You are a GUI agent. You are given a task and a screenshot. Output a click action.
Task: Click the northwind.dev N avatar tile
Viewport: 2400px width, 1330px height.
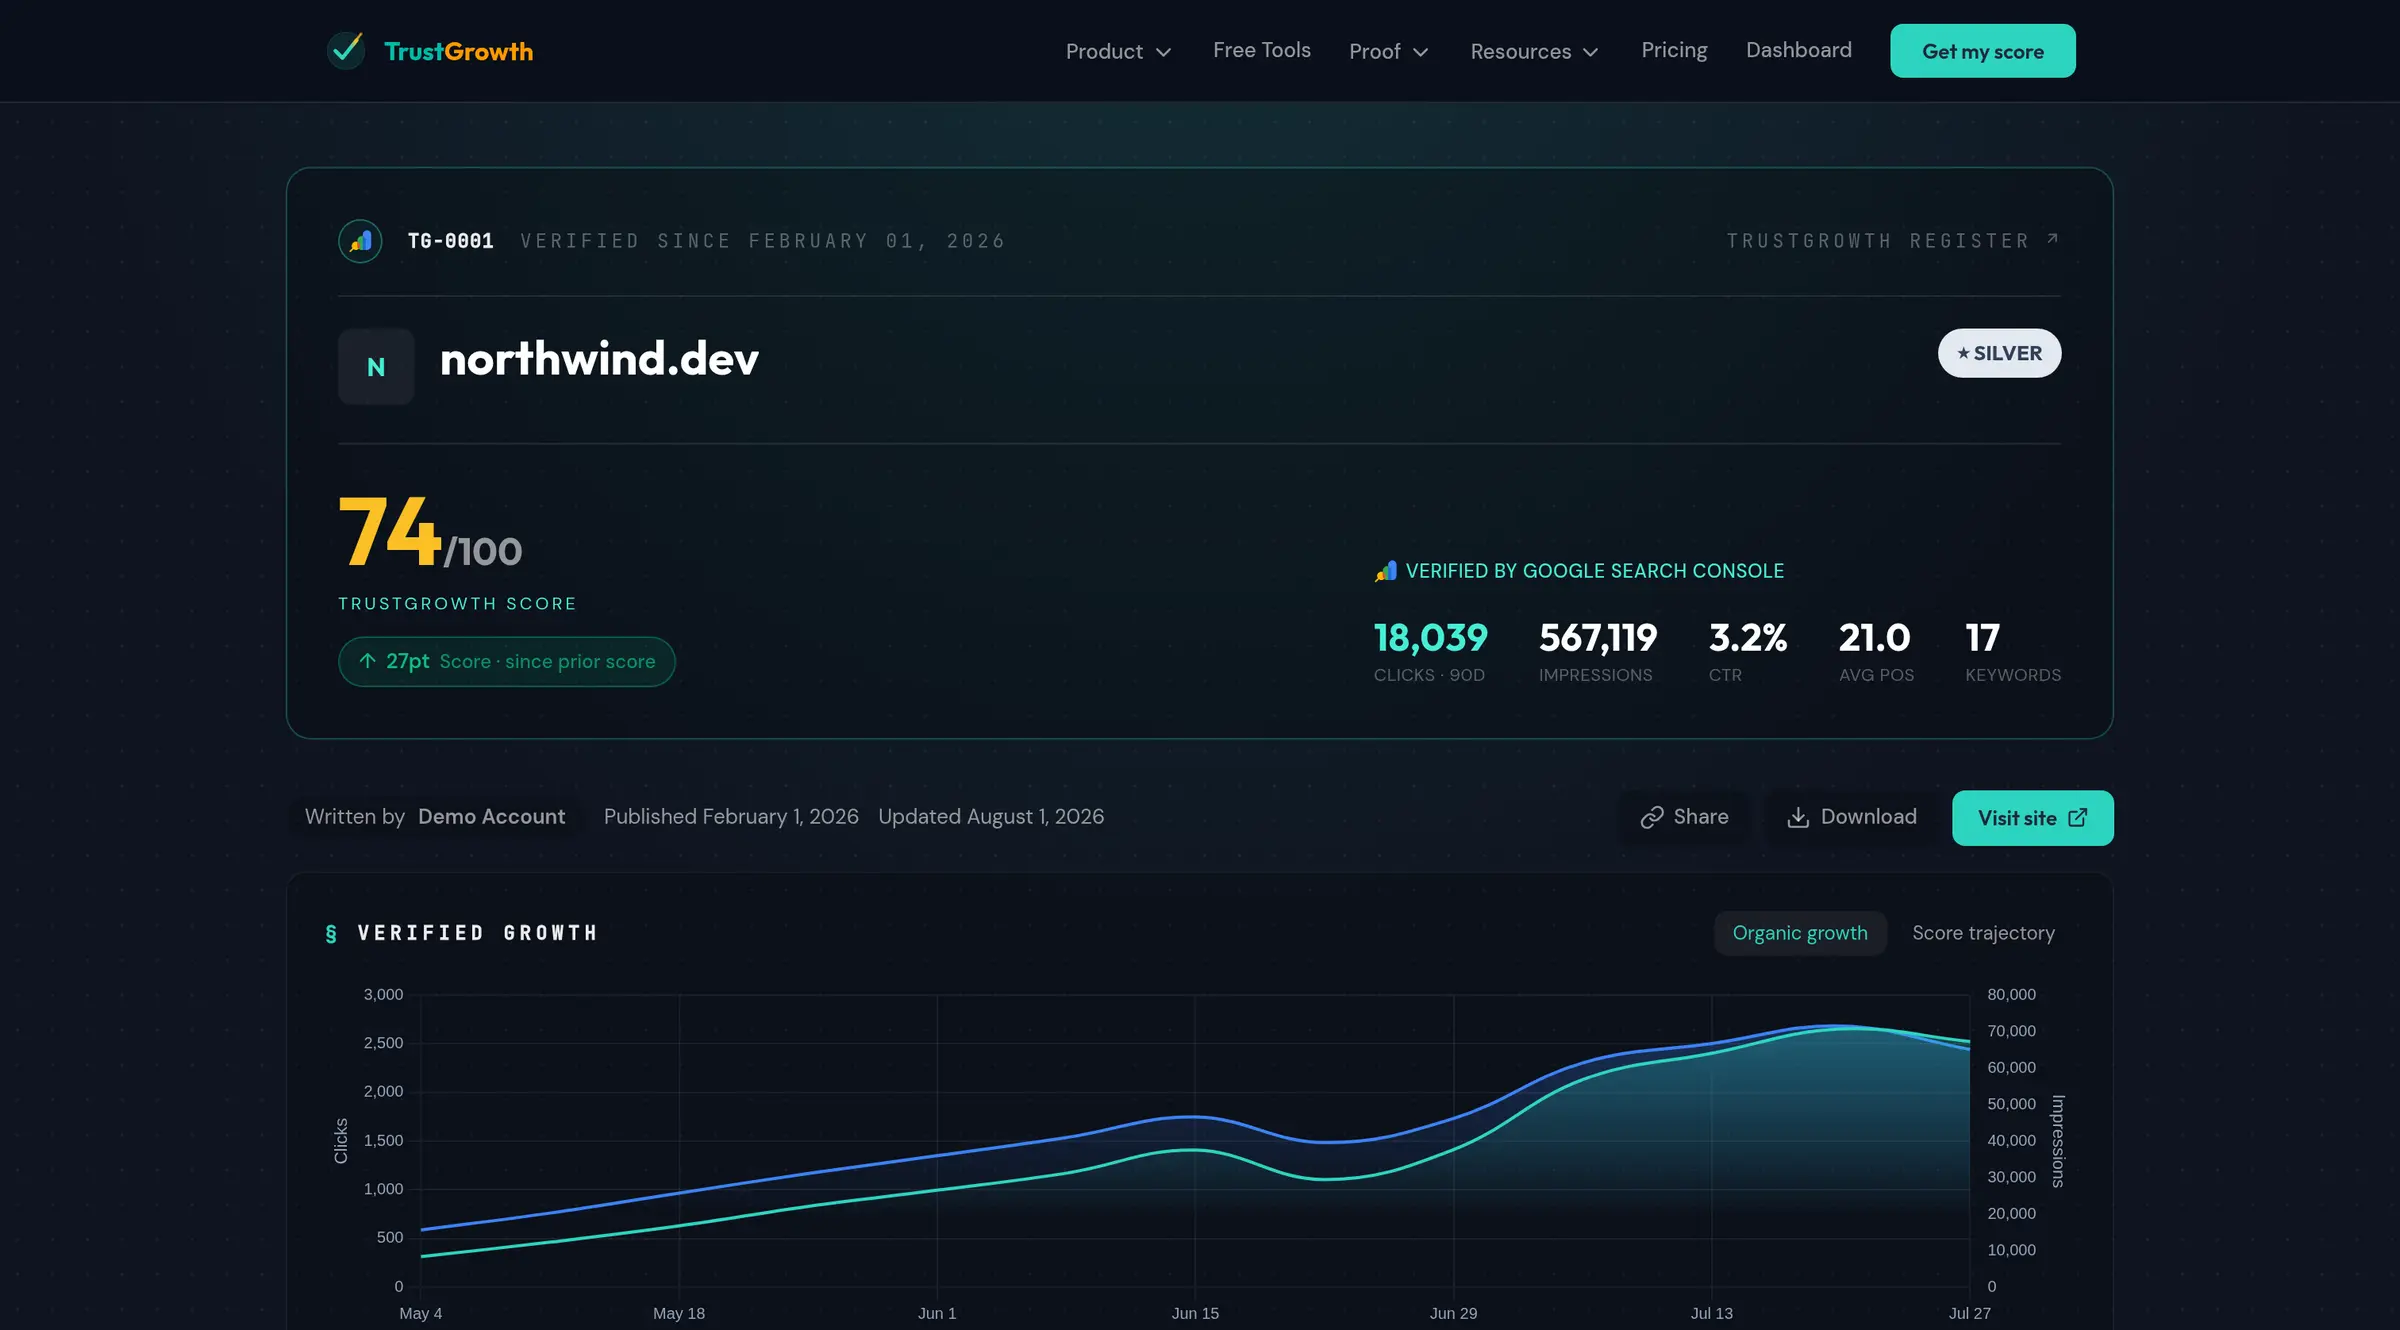coord(376,367)
